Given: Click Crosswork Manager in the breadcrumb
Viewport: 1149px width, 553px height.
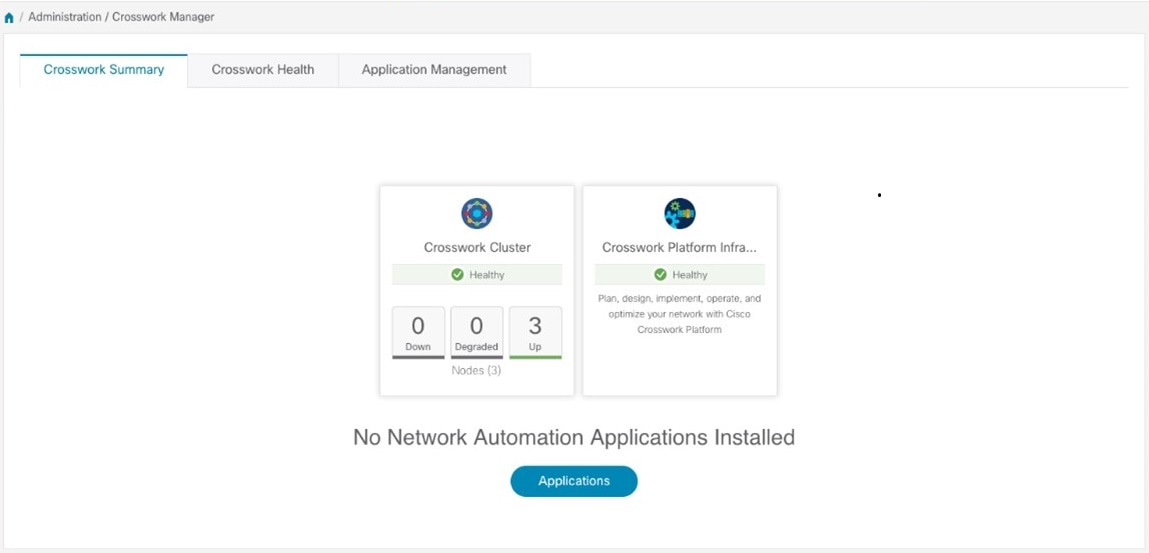Looking at the screenshot, I should pyautogui.click(x=163, y=17).
